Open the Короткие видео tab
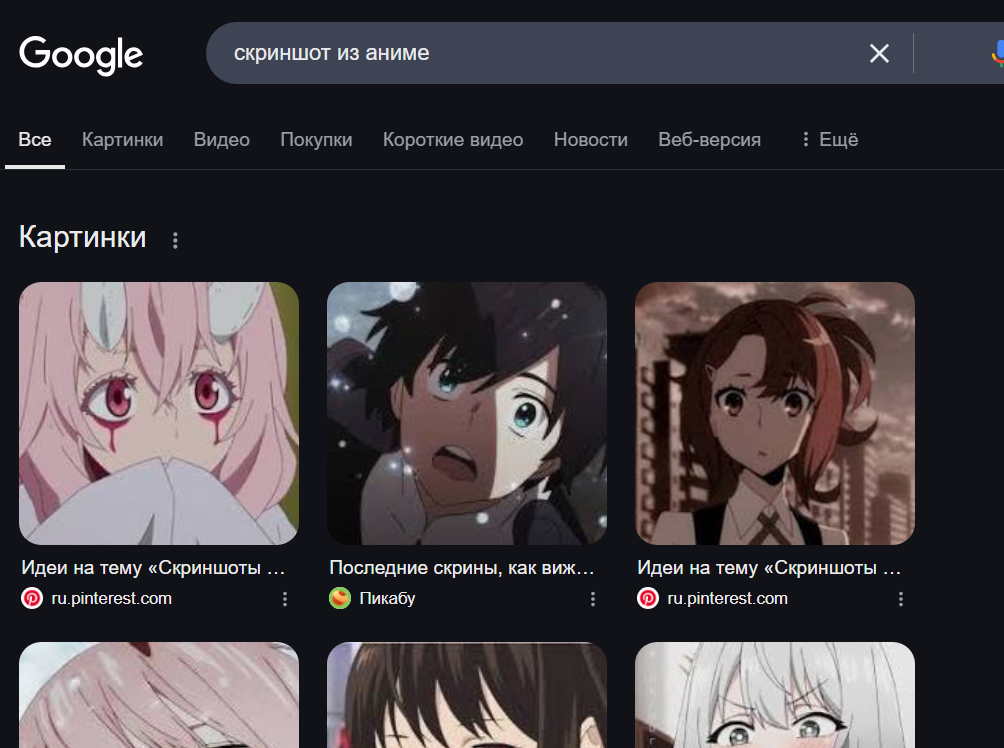 [453, 140]
